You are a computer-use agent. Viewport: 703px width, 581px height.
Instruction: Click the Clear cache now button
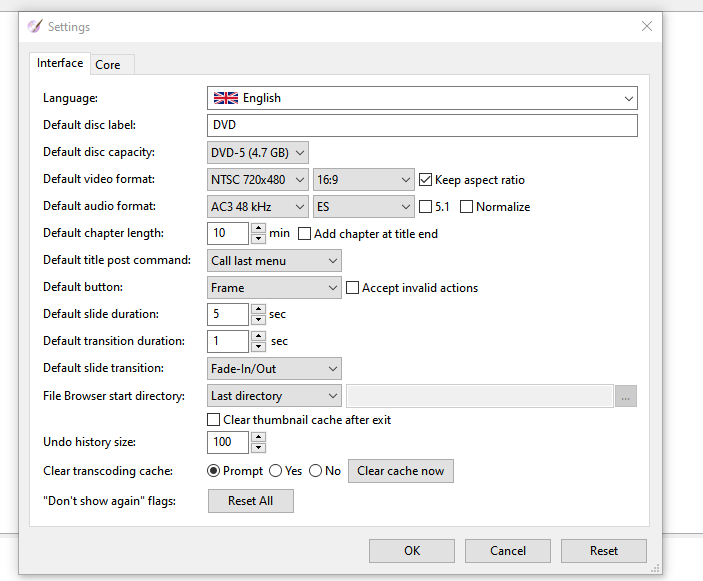(x=400, y=471)
